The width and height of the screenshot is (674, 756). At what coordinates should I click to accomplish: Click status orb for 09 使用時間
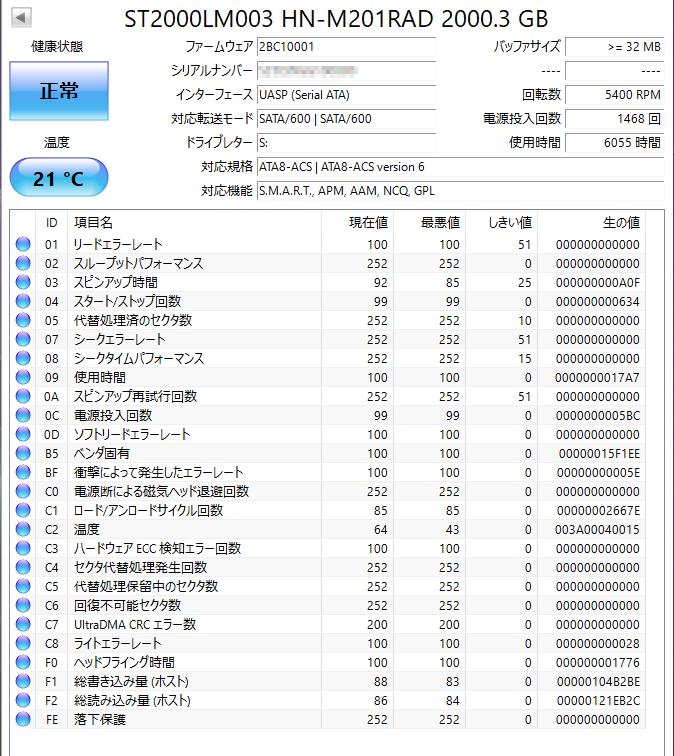tap(23, 378)
